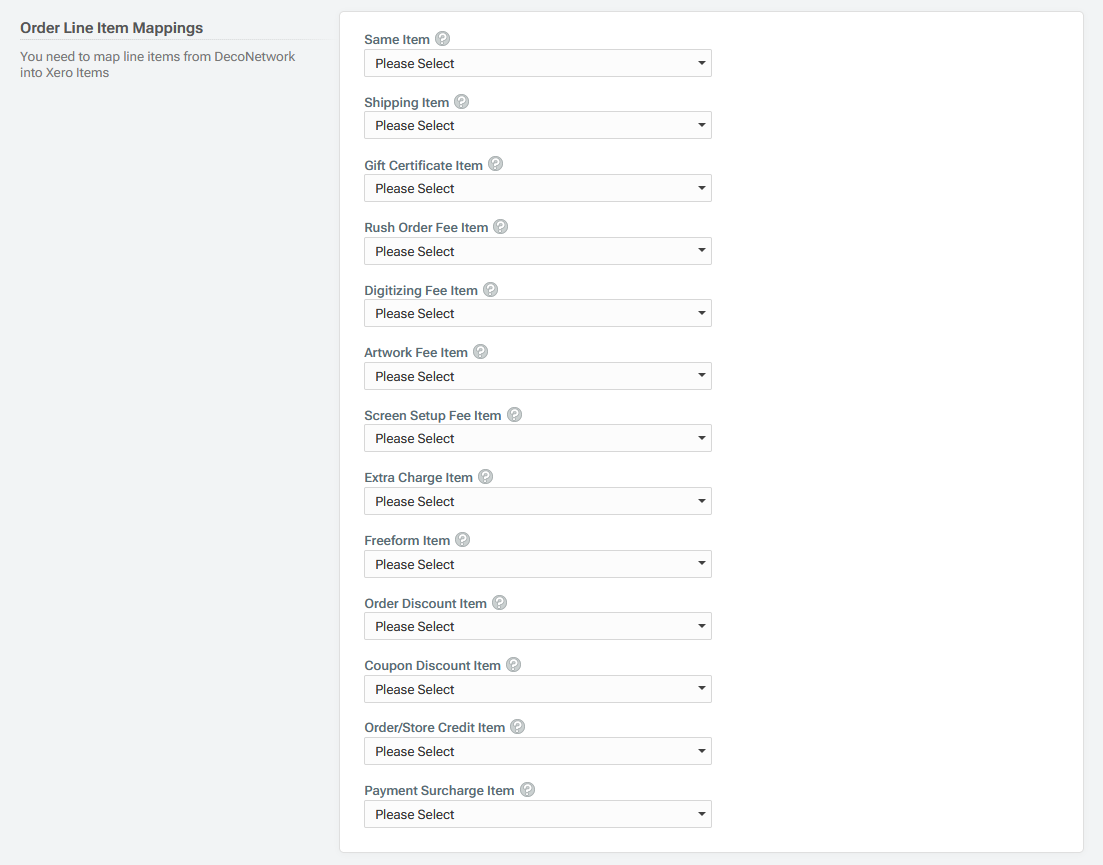
Task: Expand the Rush Order Fee Item select
Action: point(537,251)
